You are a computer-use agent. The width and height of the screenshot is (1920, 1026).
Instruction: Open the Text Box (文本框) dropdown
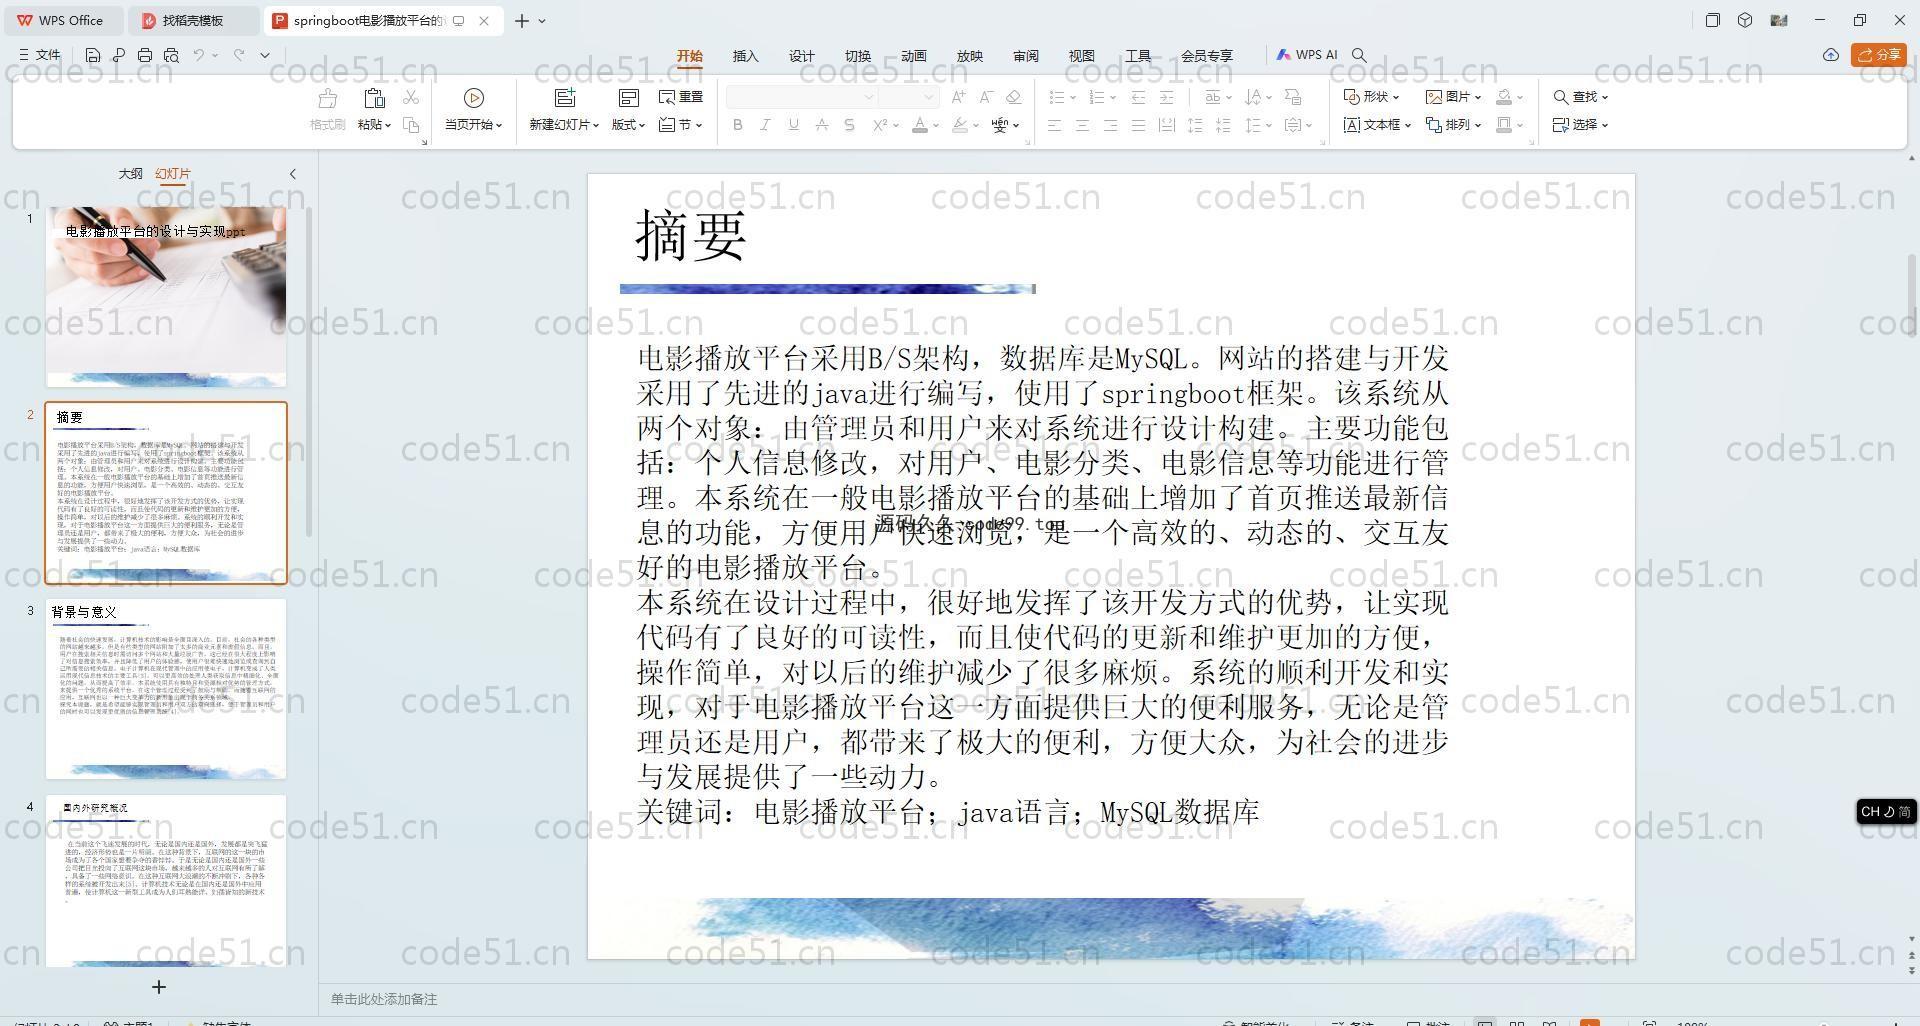1377,125
